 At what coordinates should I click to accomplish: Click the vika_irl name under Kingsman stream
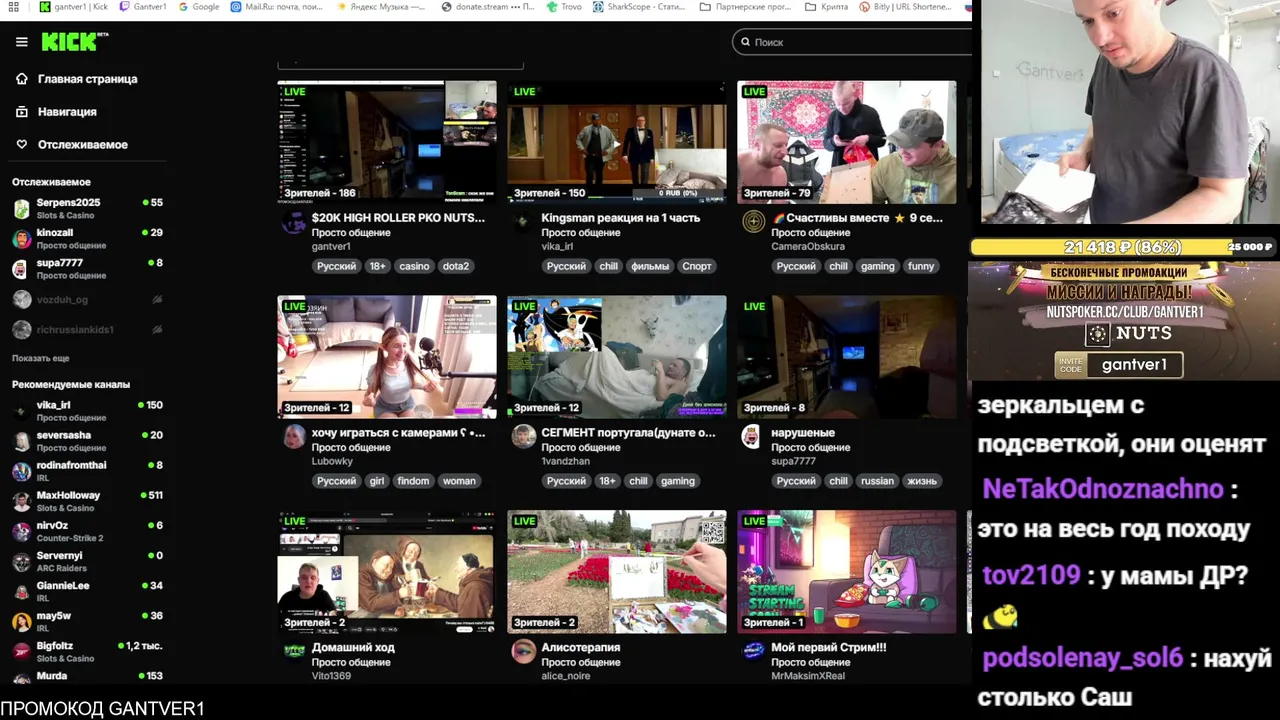click(x=557, y=246)
